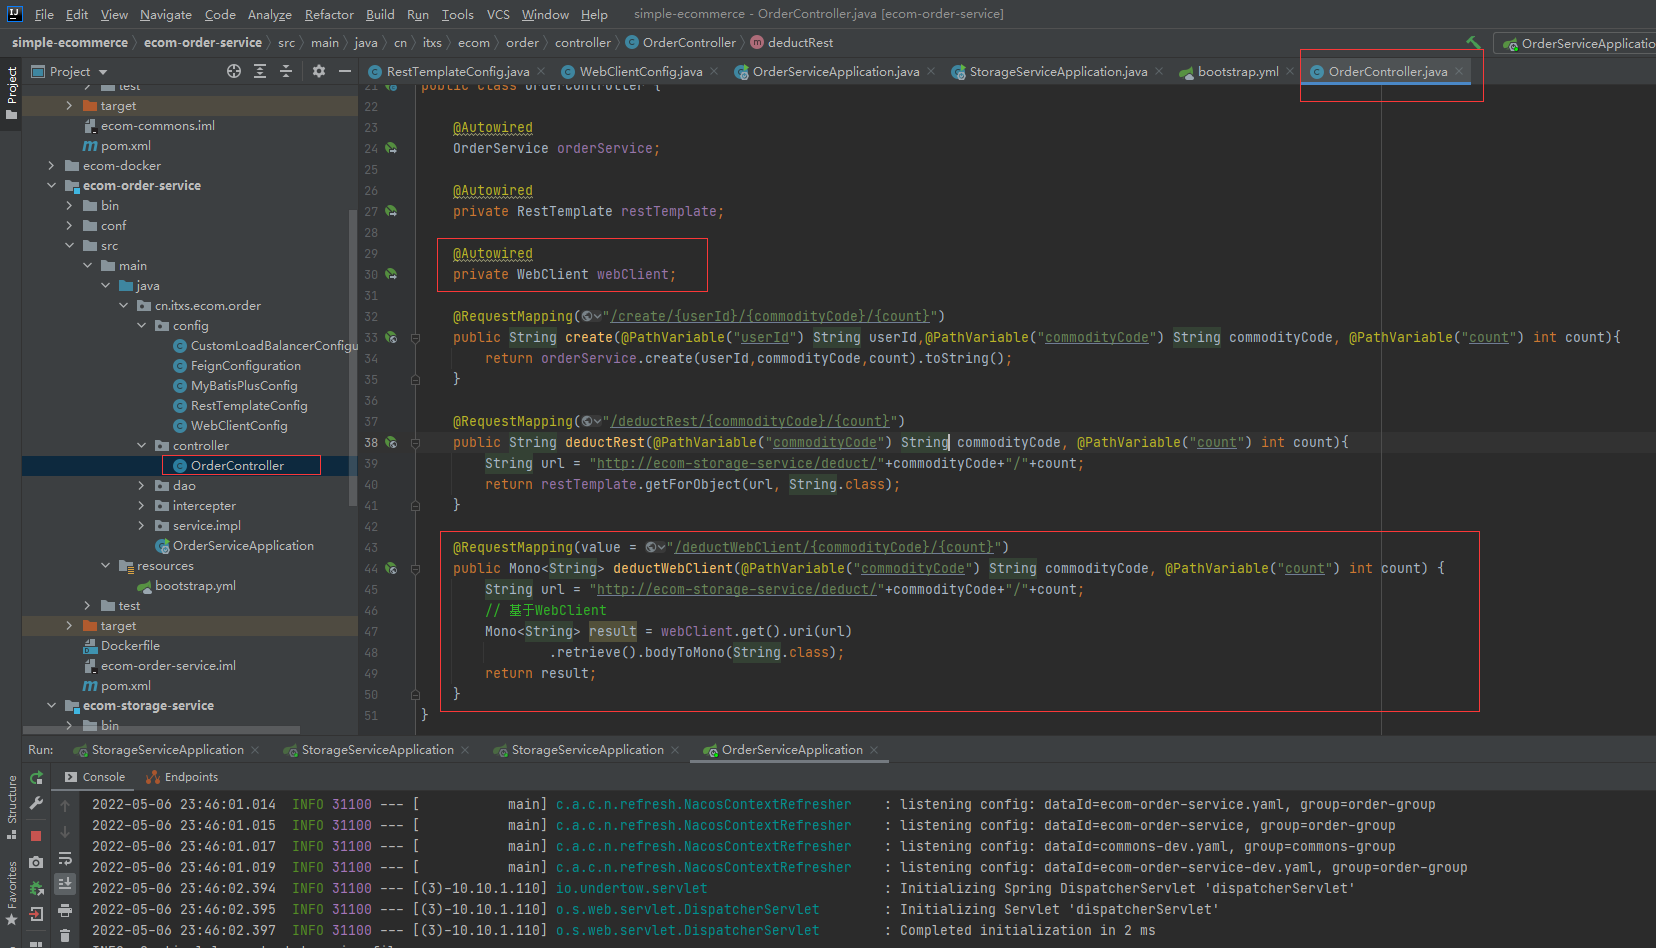Viewport: 1656px width, 948px height.
Task: Fold the create method at line 33
Action: click(x=415, y=338)
